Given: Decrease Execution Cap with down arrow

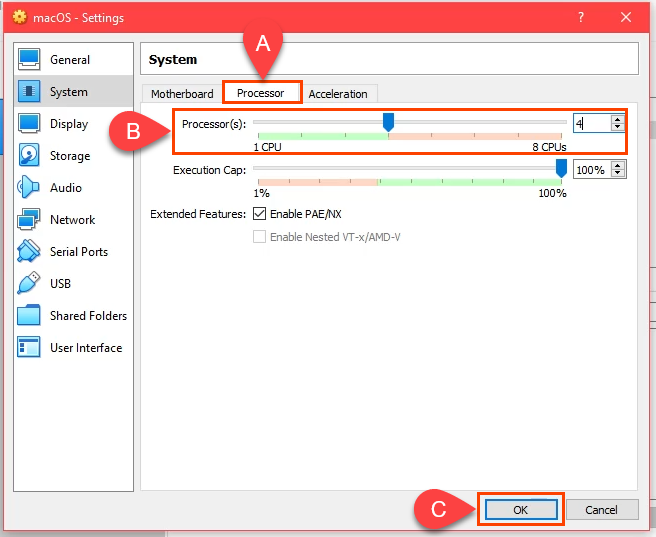Looking at the screenshot, I should [x=618, y=174].
